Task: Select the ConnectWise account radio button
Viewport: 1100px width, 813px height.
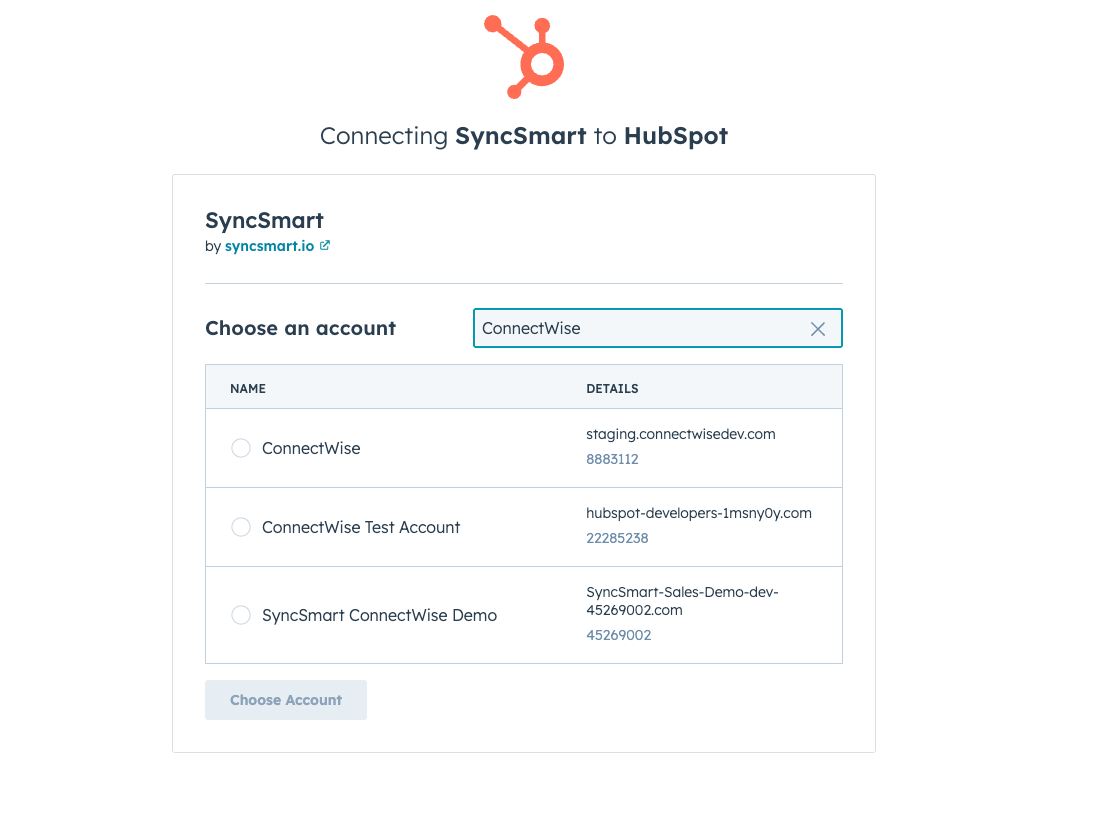Action: pos(241,448)
